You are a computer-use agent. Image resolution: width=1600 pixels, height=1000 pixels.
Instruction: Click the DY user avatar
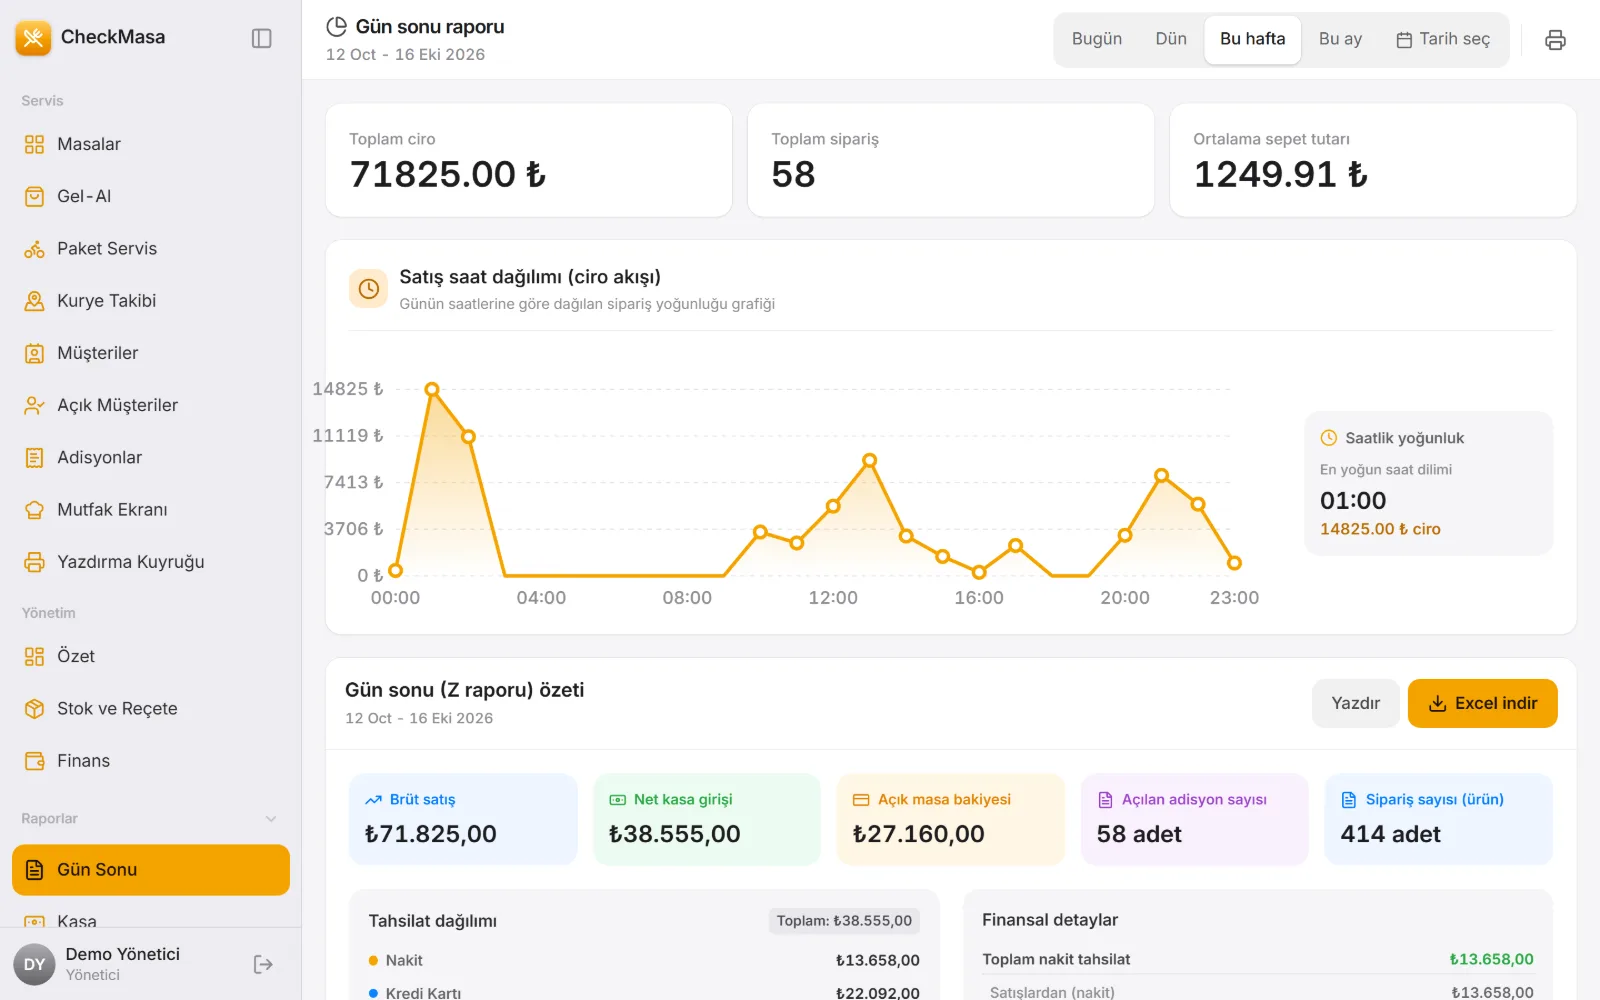point(34,964)
